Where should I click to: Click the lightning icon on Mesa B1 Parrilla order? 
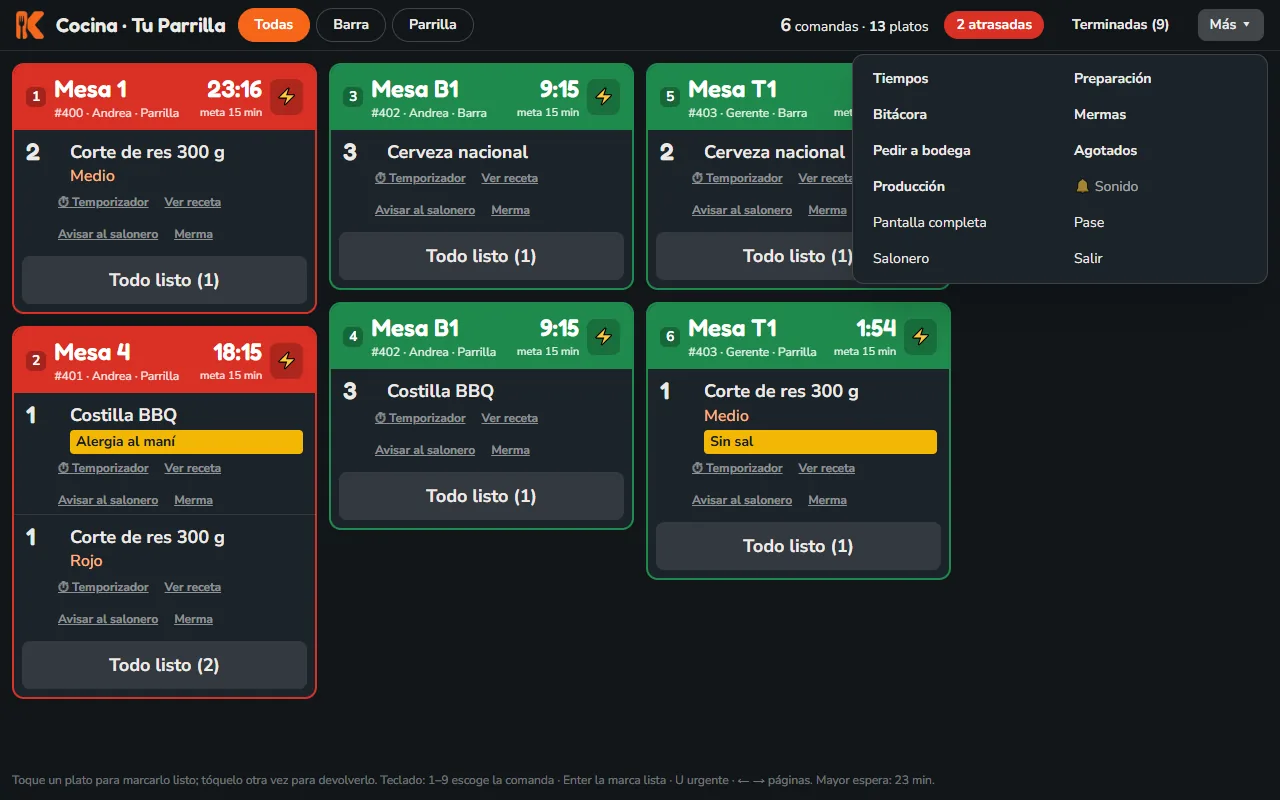pos(603,336)
